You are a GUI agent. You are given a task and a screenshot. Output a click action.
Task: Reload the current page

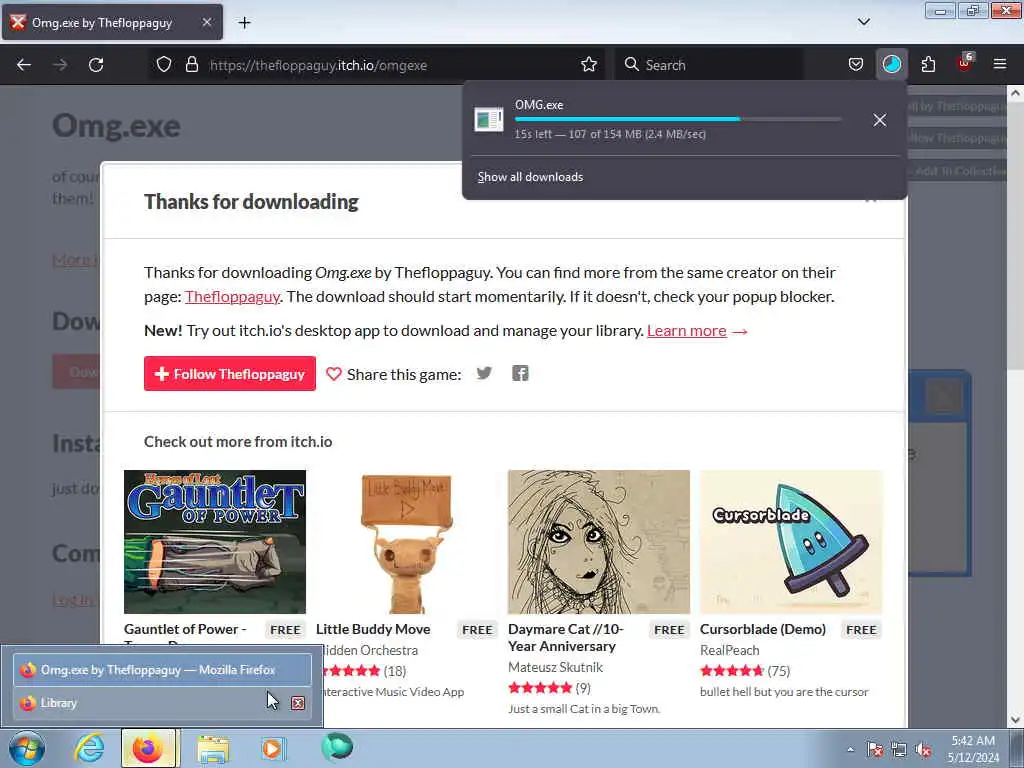pos(96,65)
